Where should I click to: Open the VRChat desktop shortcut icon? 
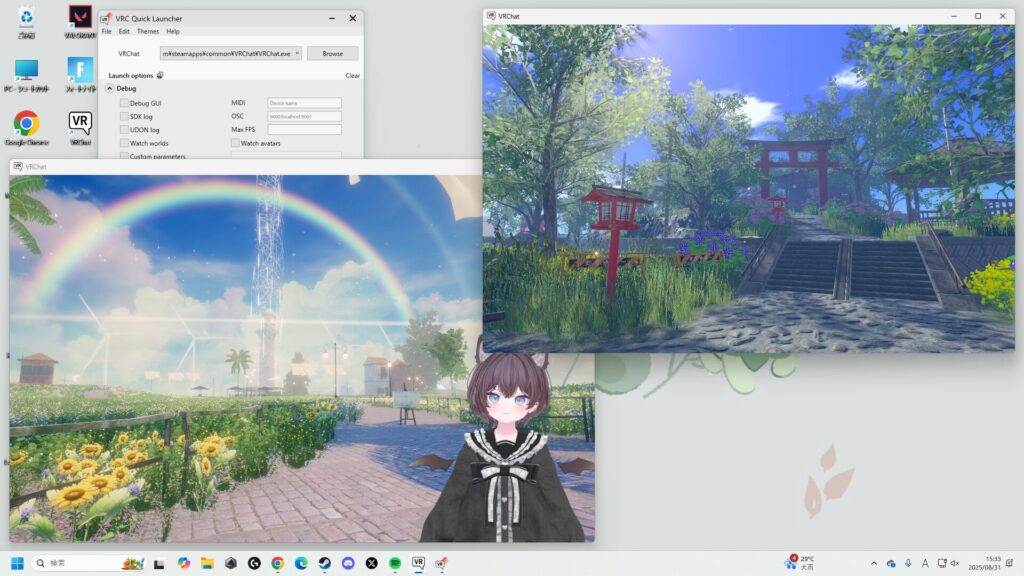tap(80, 124)
